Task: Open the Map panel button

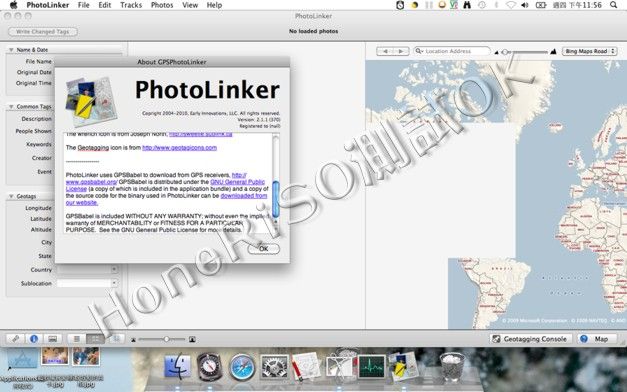Action: pyautogui.click(x=595, y=339)
